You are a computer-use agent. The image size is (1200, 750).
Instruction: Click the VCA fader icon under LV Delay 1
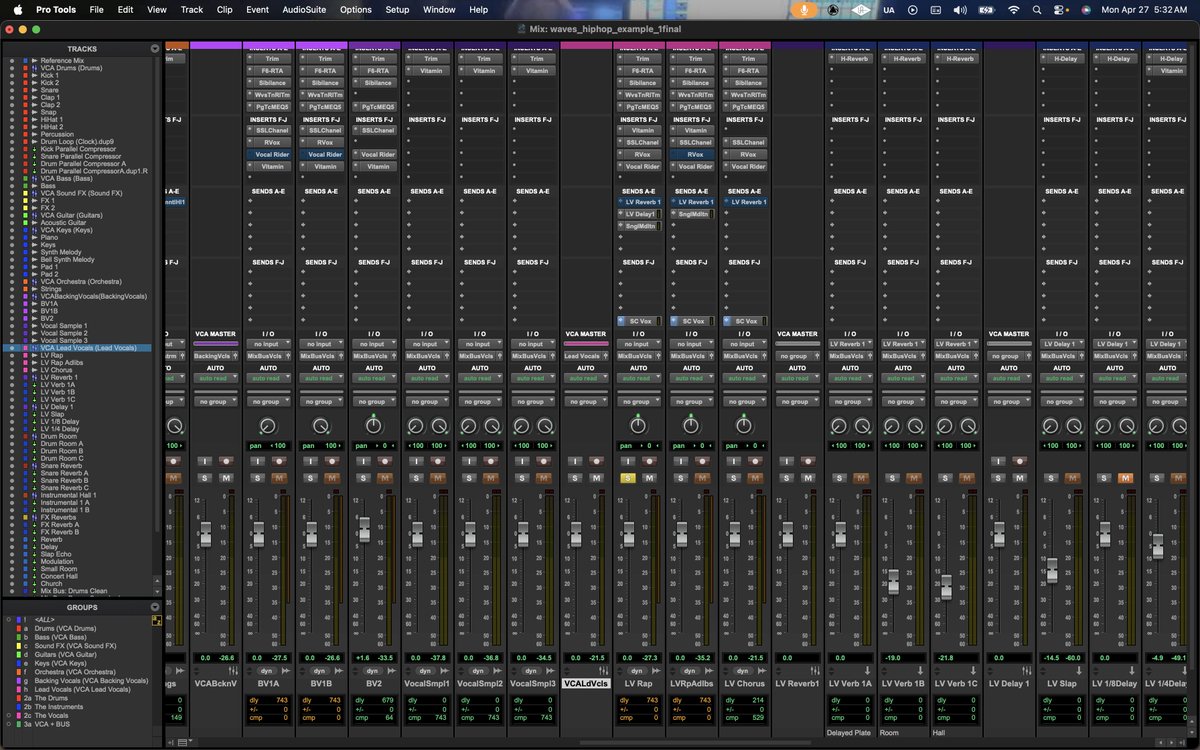point(1027,670)
